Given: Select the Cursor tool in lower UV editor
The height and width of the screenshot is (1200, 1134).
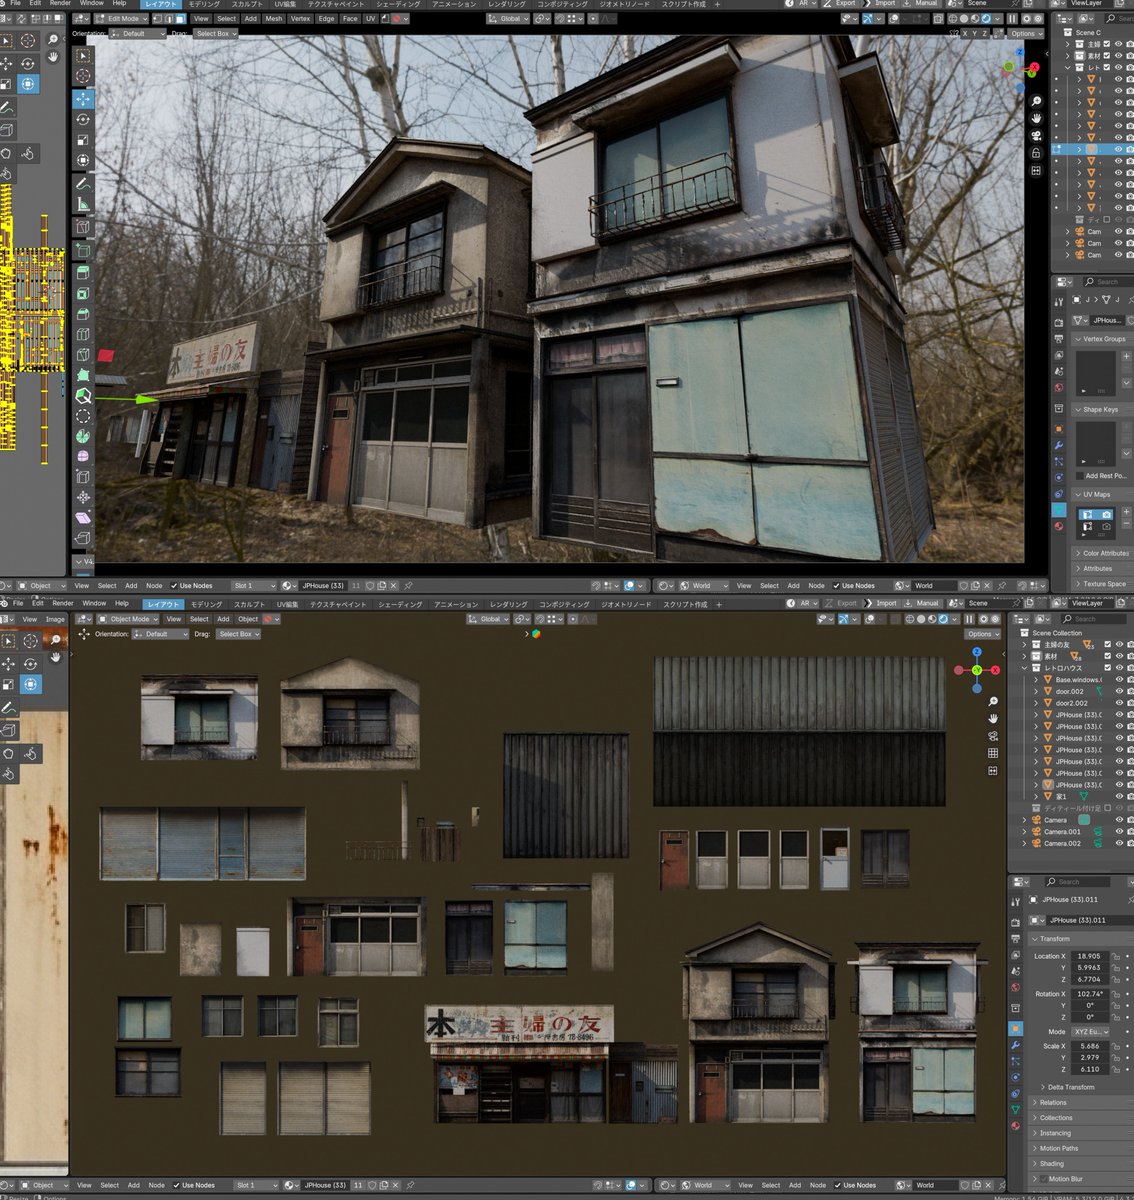Looking at the screenshot, I should tap(30, 641).
